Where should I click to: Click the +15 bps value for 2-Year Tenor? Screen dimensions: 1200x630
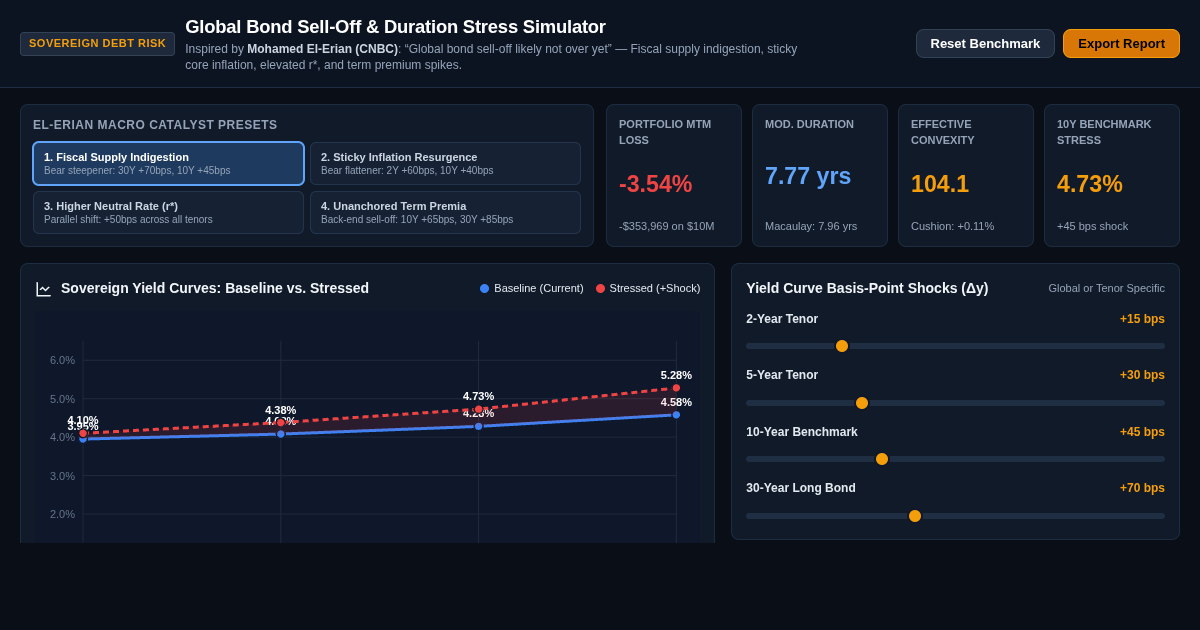[x=1142, y=319]
